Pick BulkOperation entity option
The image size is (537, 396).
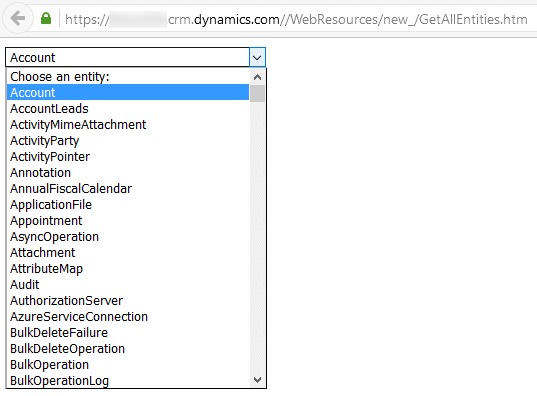click(x=128, y=365)
